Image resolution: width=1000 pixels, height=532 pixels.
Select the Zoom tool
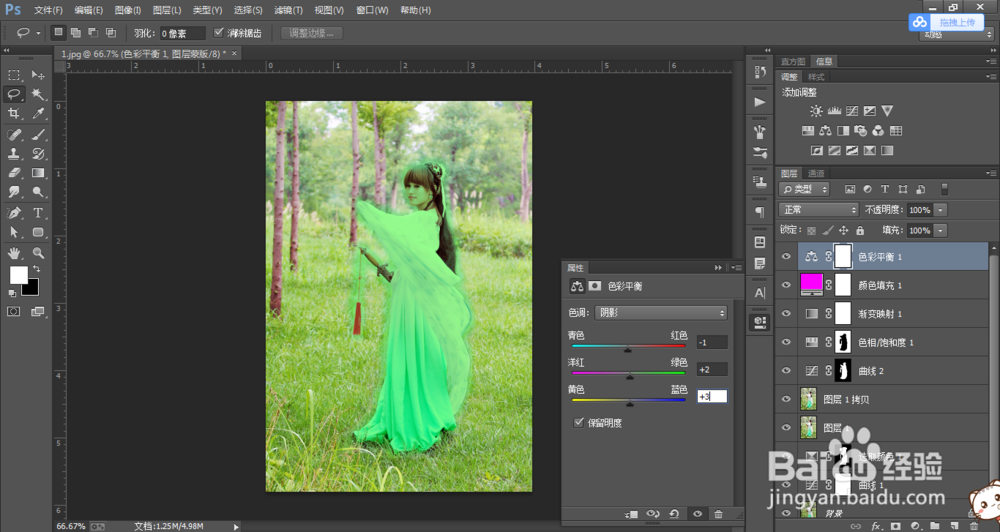38,253
